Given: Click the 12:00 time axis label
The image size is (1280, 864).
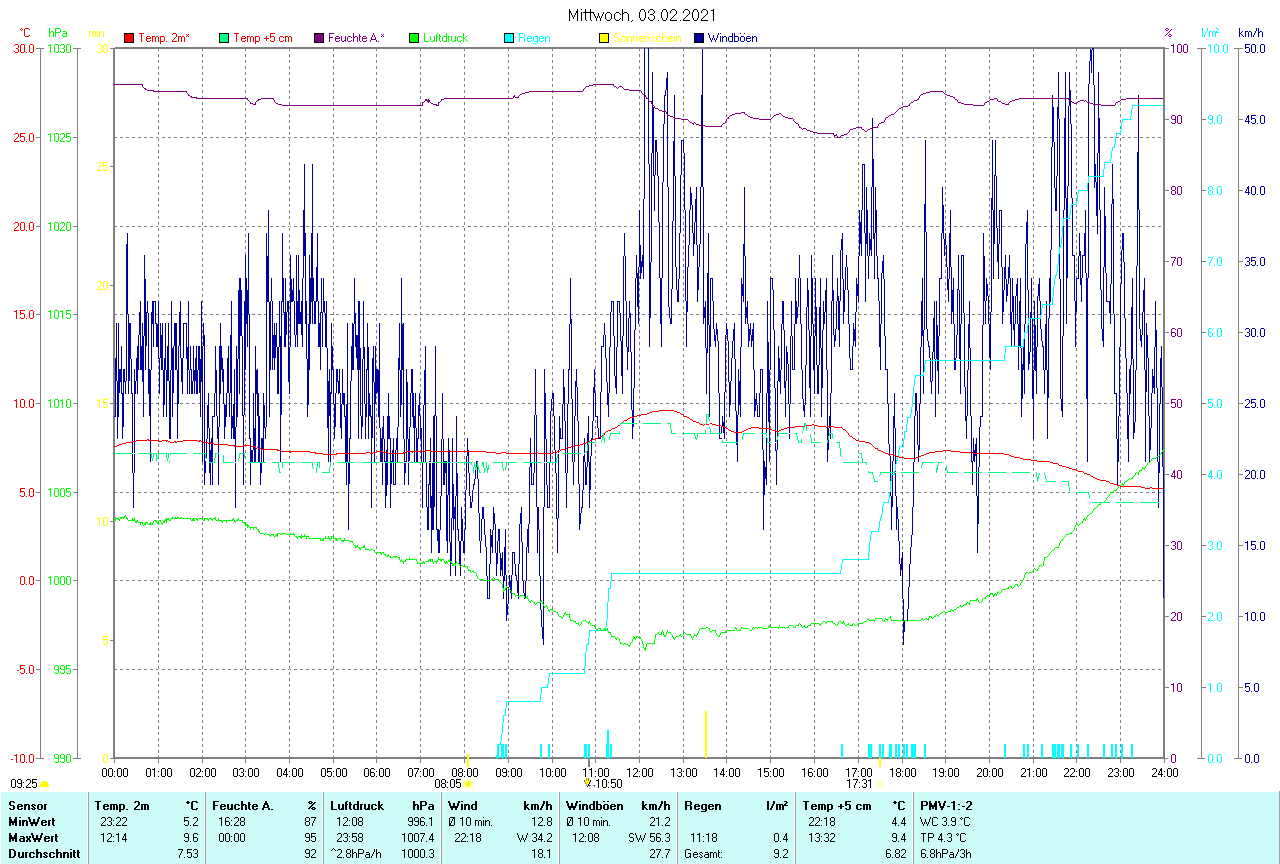Looking at the screenshot, I should tap(640, 772).
